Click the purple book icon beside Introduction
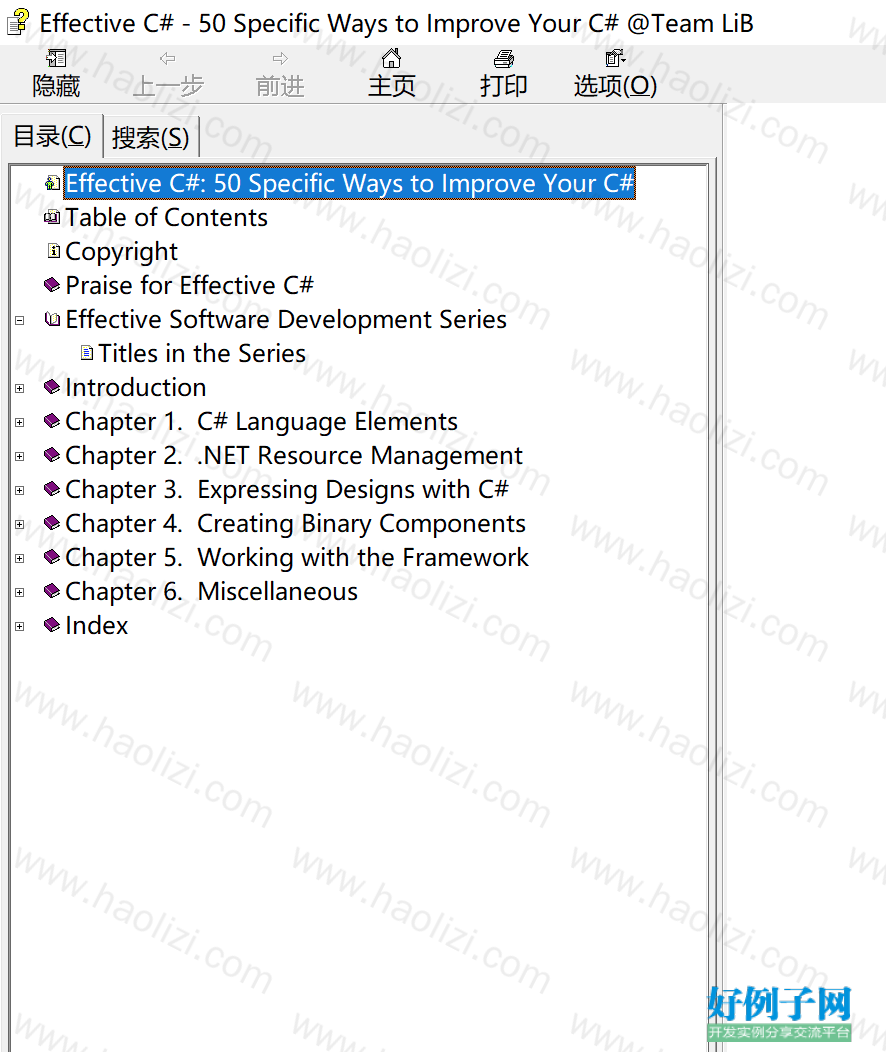 pyautogui.click(x=52, y=386)
